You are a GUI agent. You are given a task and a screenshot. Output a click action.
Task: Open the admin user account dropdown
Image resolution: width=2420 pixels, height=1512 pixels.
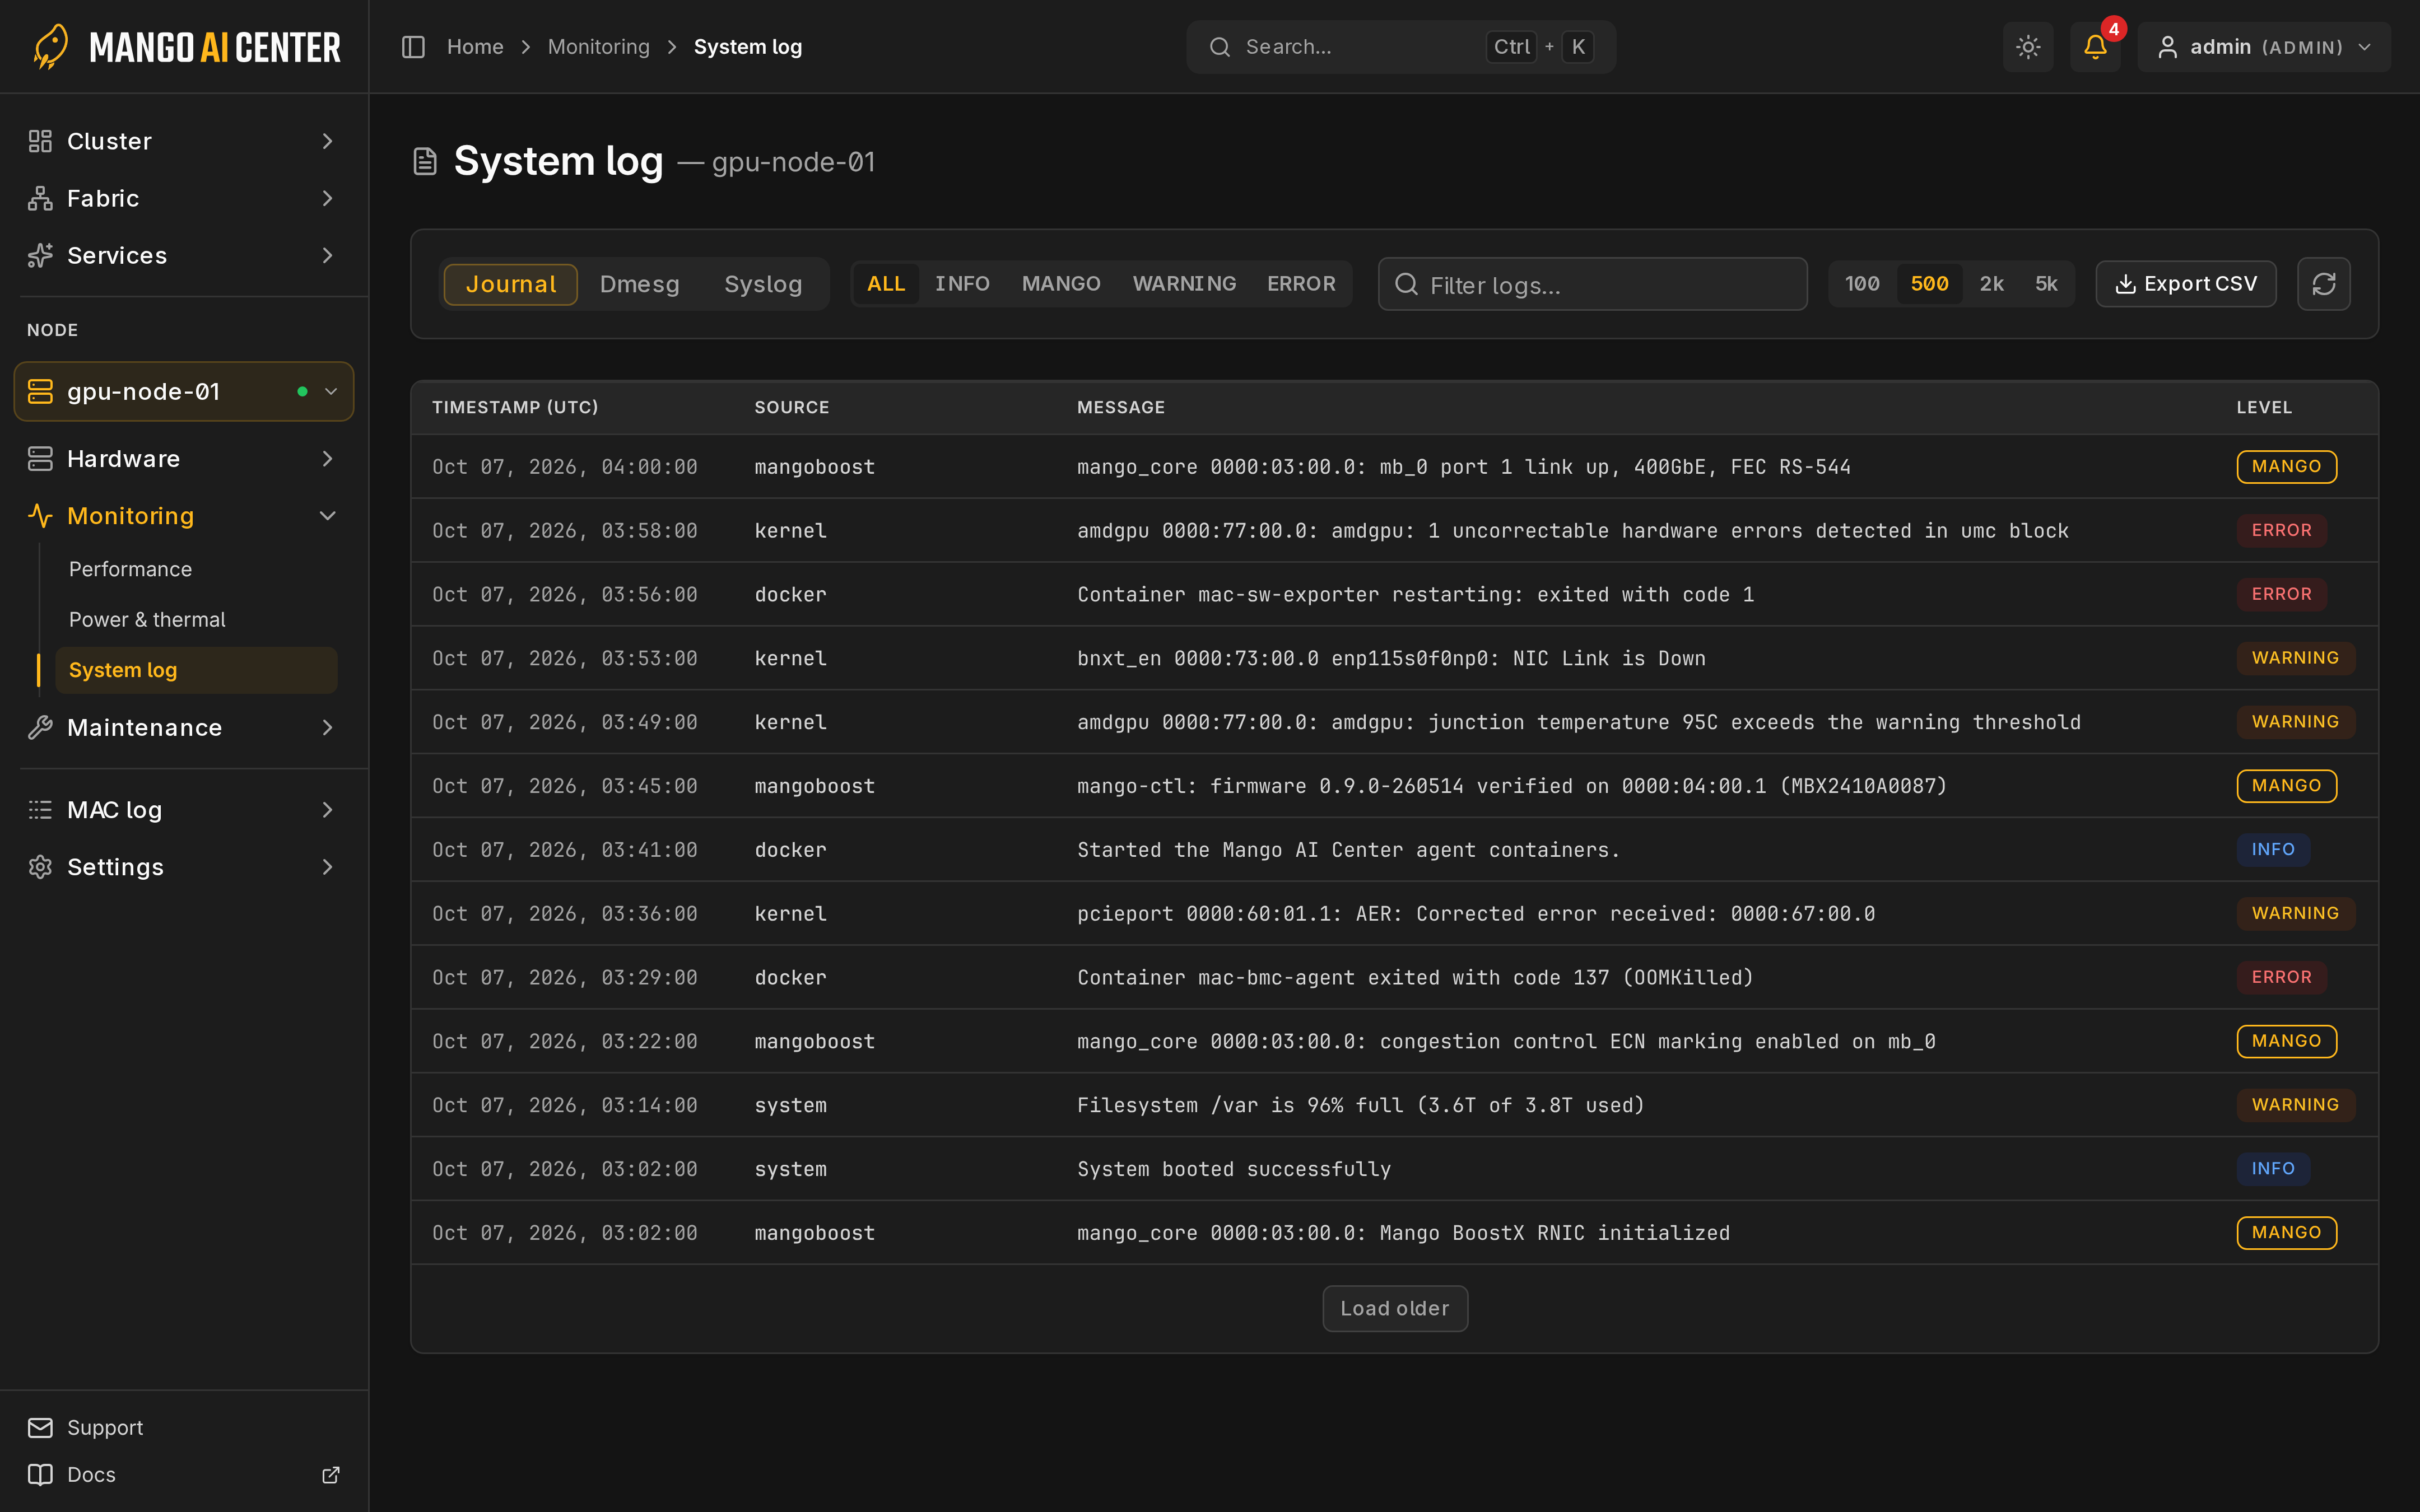[x=2264, y=47]
